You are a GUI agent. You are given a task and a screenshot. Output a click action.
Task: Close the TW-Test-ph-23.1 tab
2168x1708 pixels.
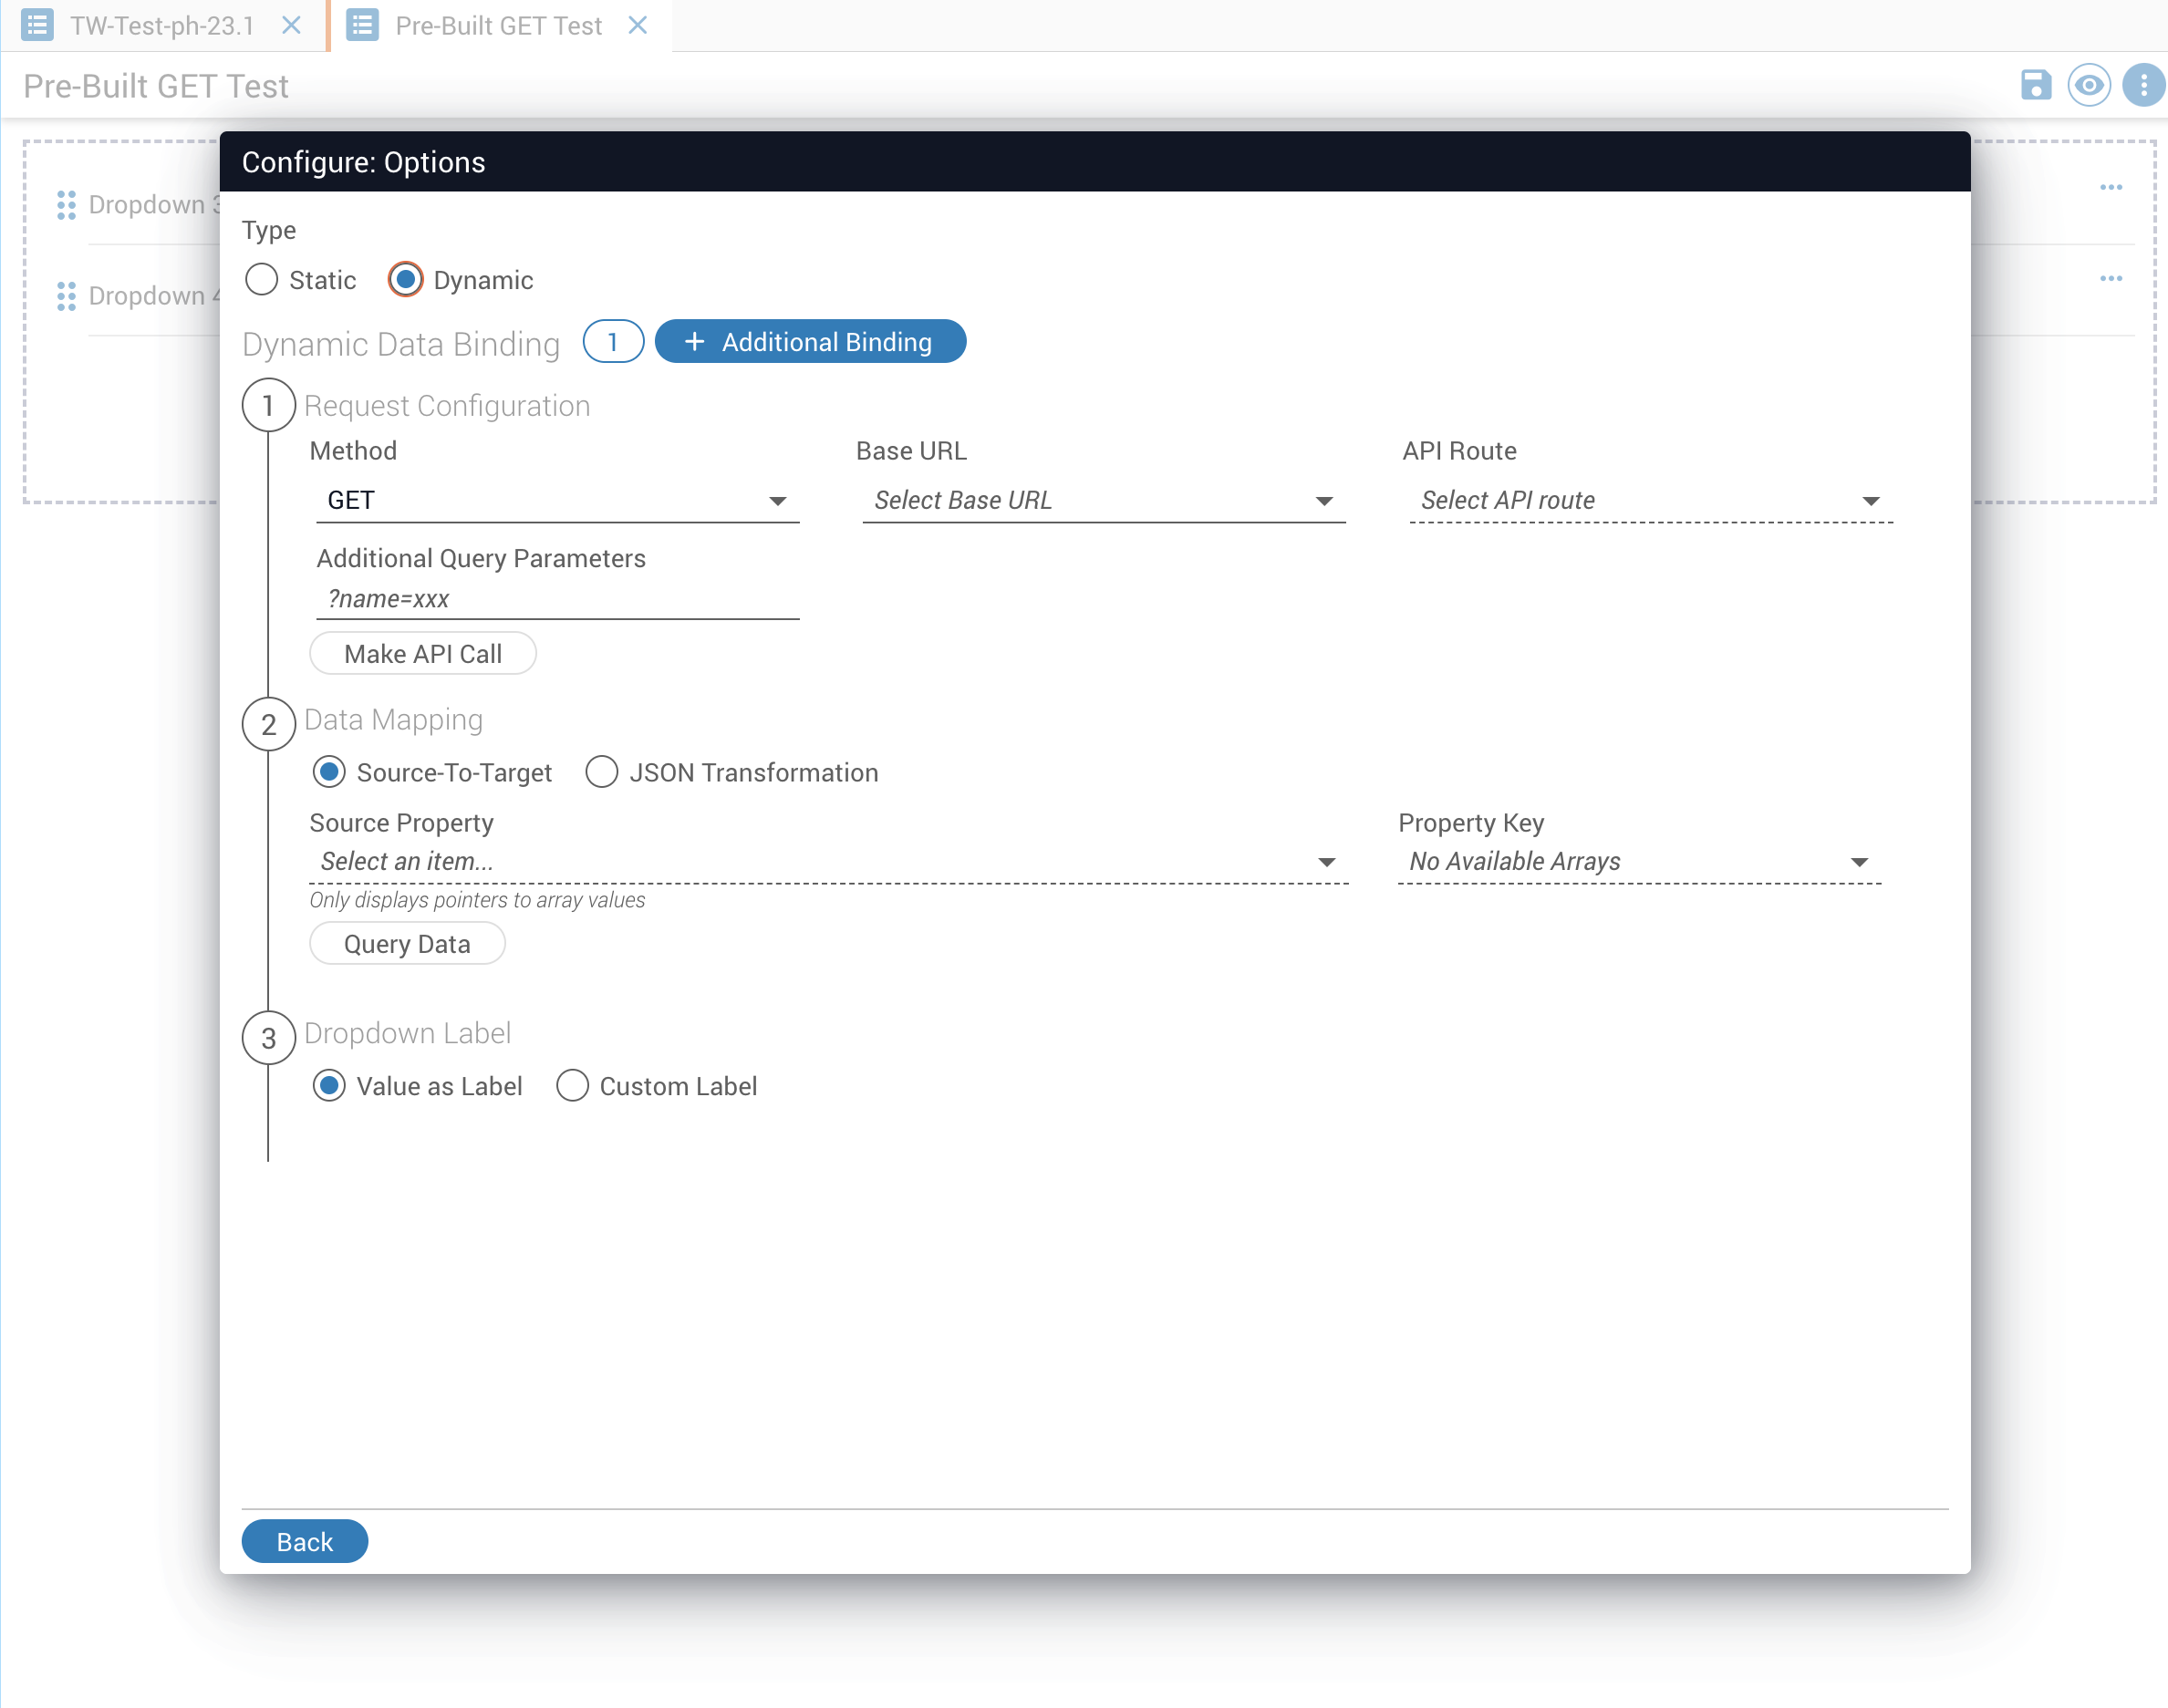(291, 25)
